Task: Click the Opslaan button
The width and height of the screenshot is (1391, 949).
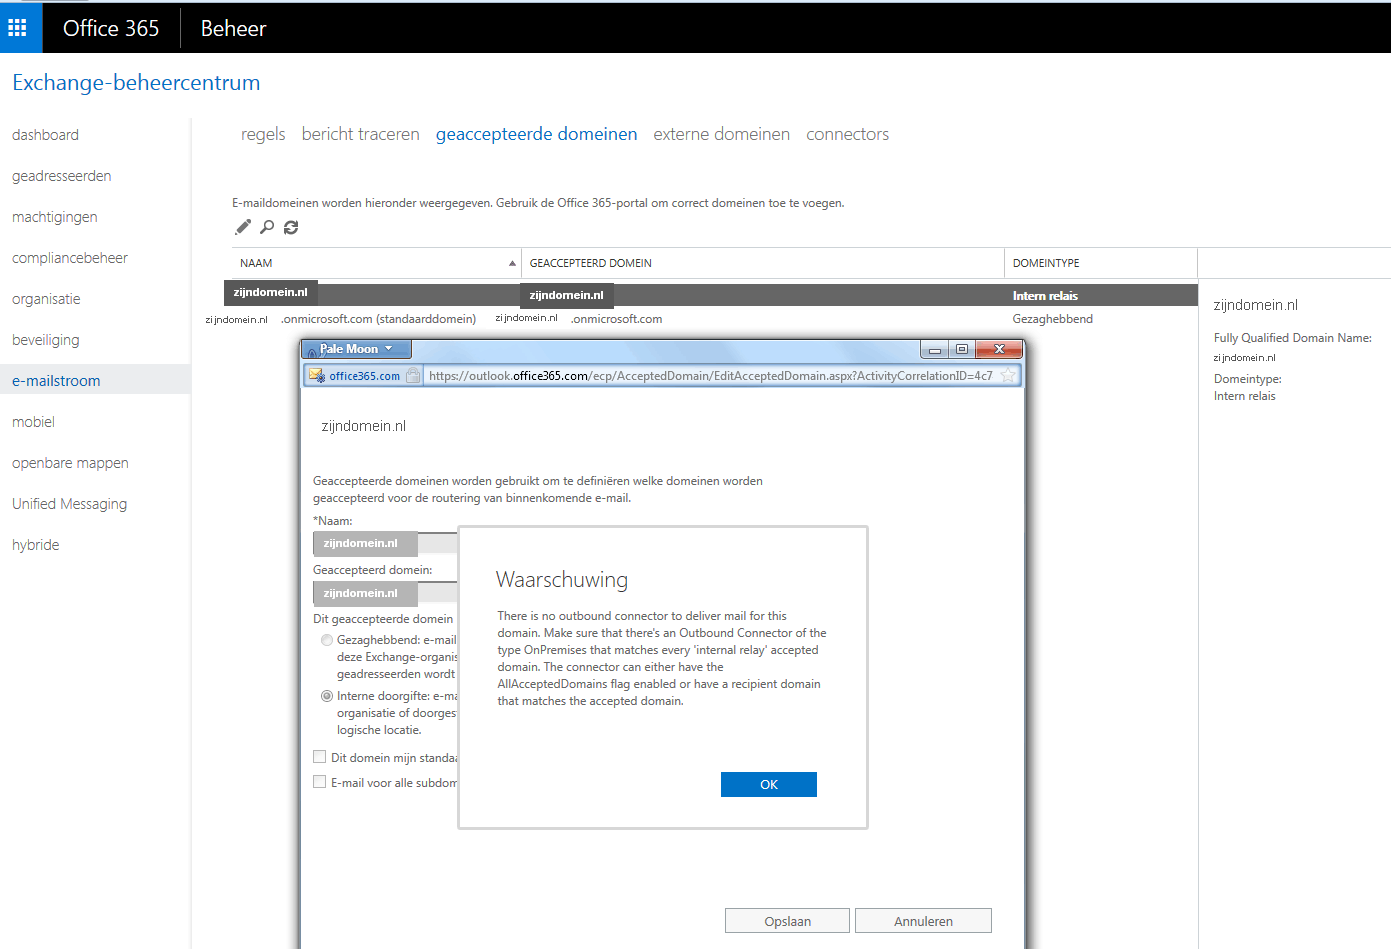Action: point(787,921)
